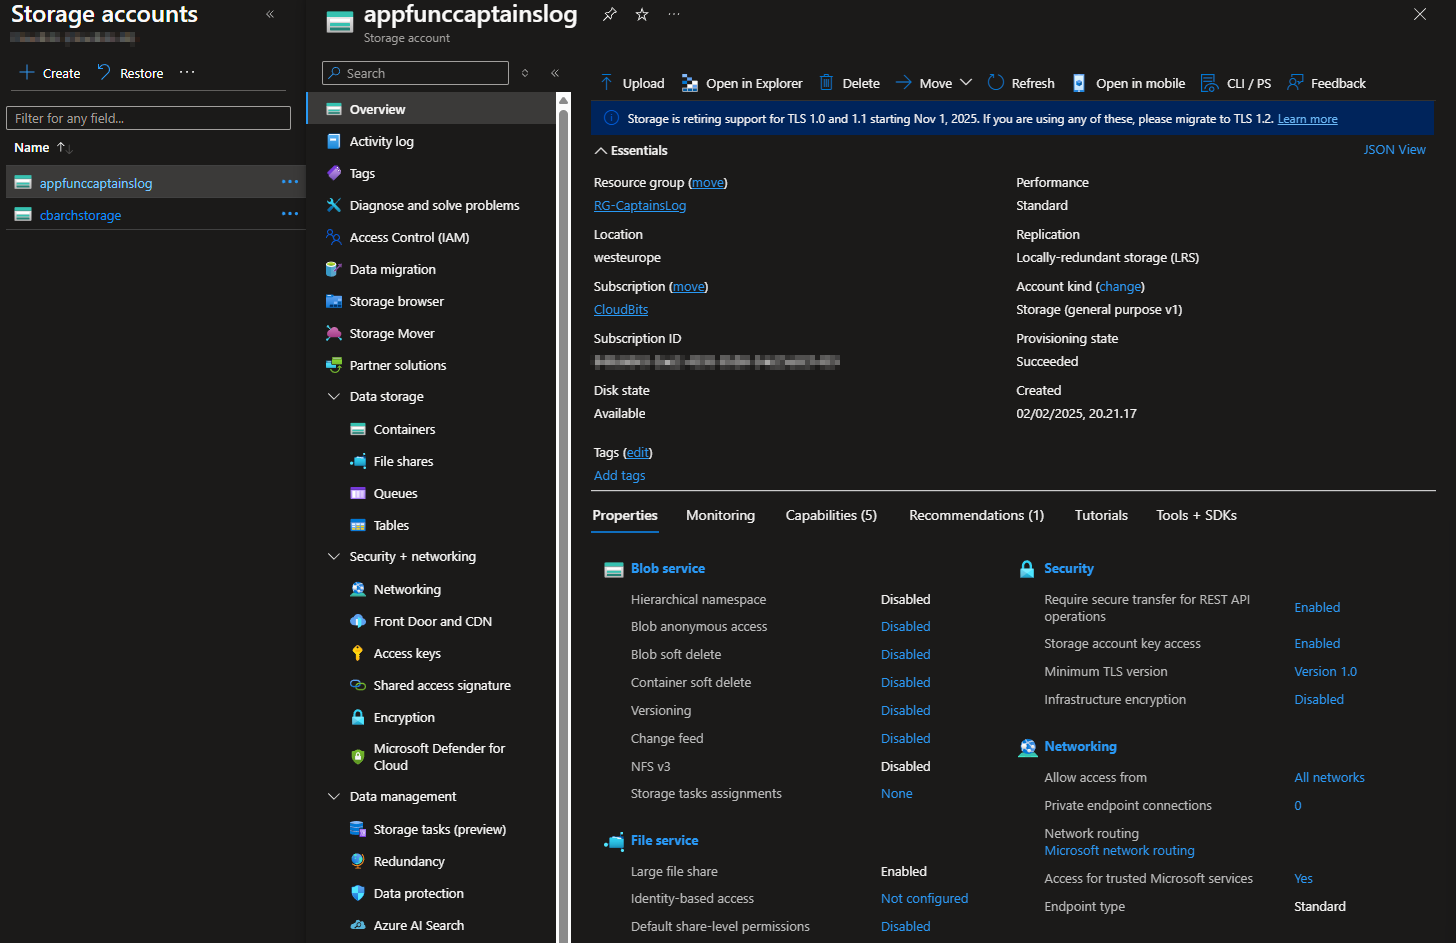Screen dimensions: 1456x943
Task: Switch to the Tools + SDKs tab
Action: (1196, 515)
